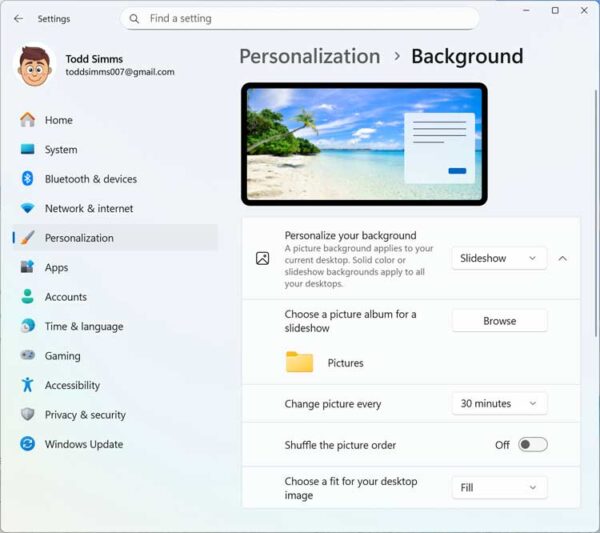Image resolution: width=600 pixels, height=533 pixels.
Task: Open the Slideshow background type dropdown
Action: 499,258
